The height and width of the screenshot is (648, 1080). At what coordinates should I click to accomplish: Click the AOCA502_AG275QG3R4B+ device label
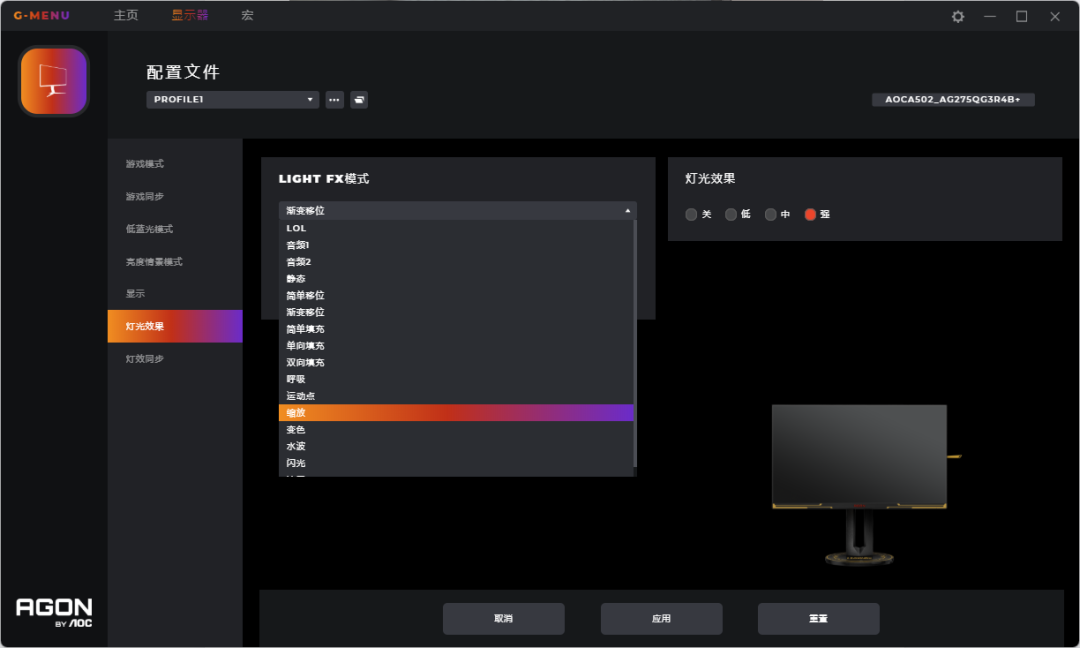pyautogui.click(x=953, y=100)
